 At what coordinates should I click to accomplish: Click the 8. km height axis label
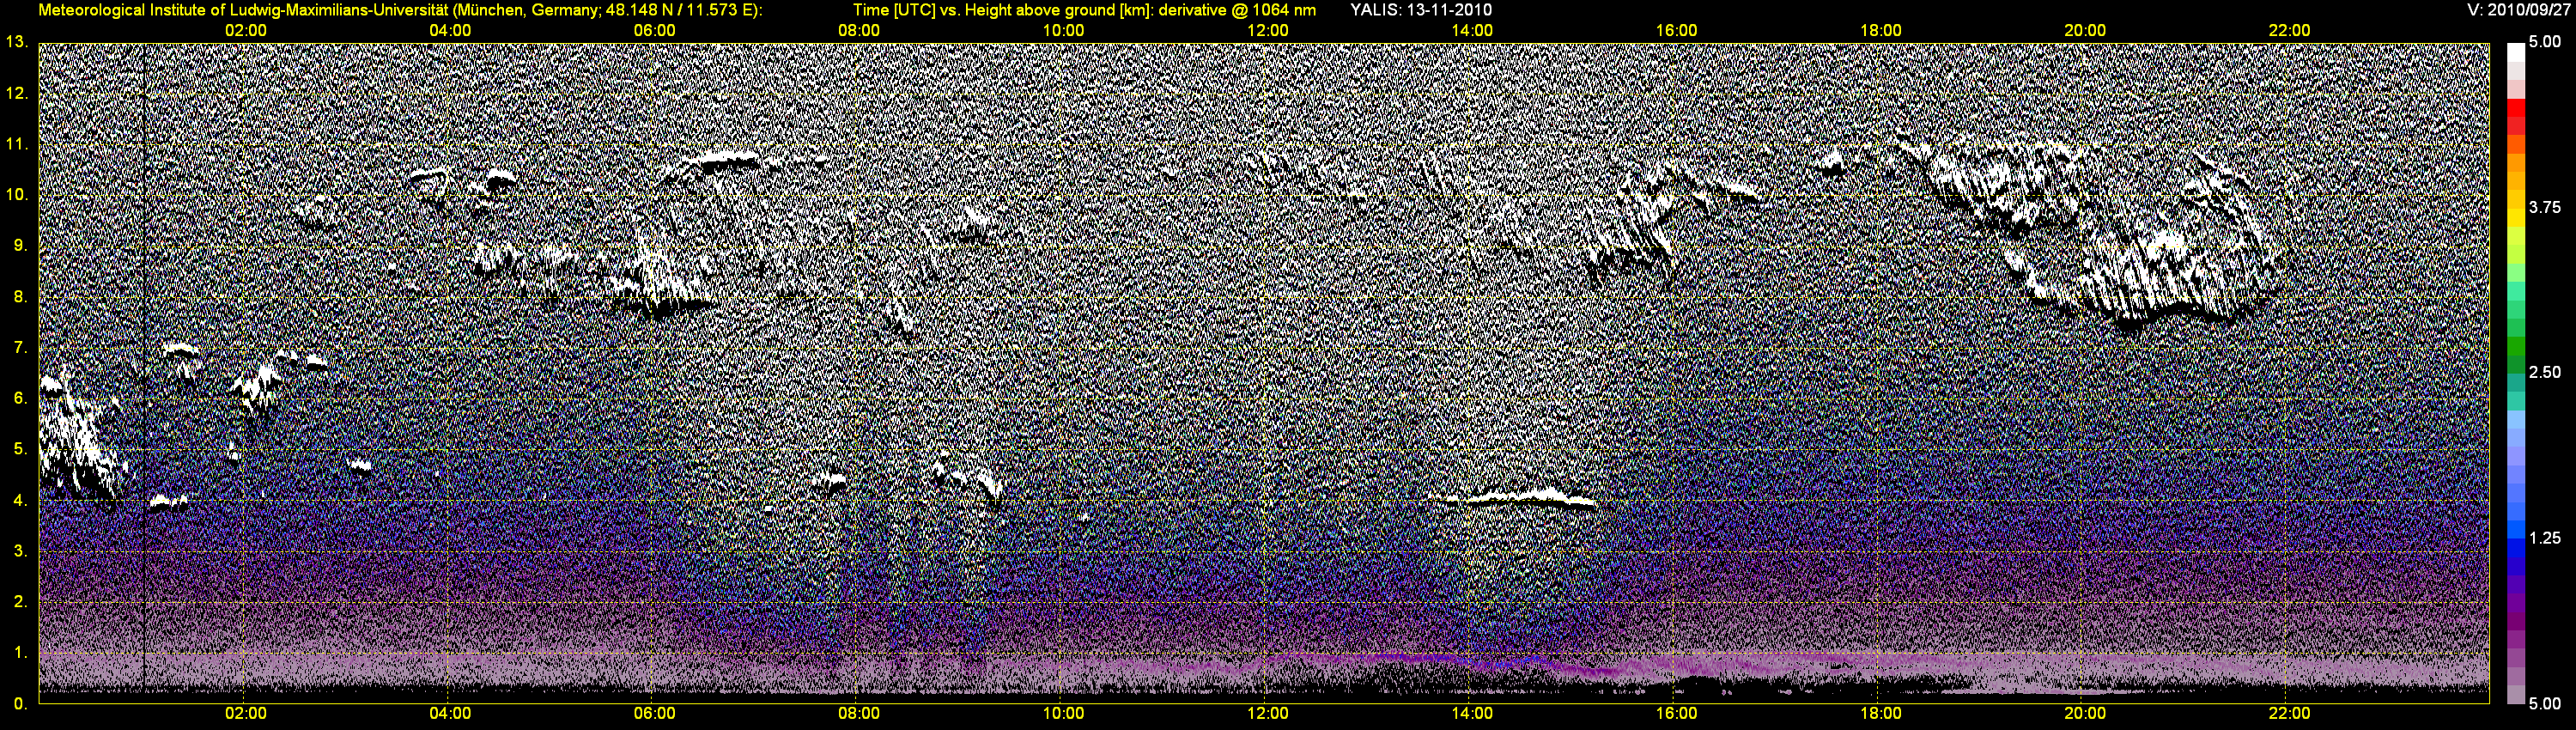click(x=20, y=296)
